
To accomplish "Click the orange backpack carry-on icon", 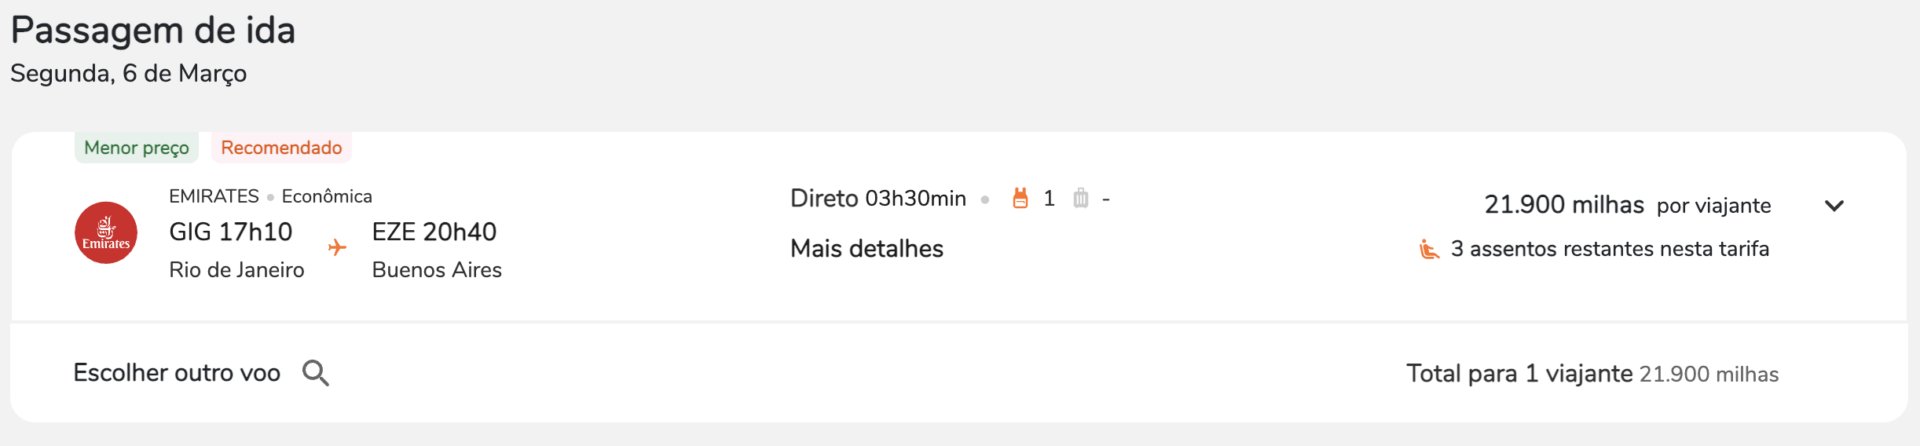I will (1020, 198).
